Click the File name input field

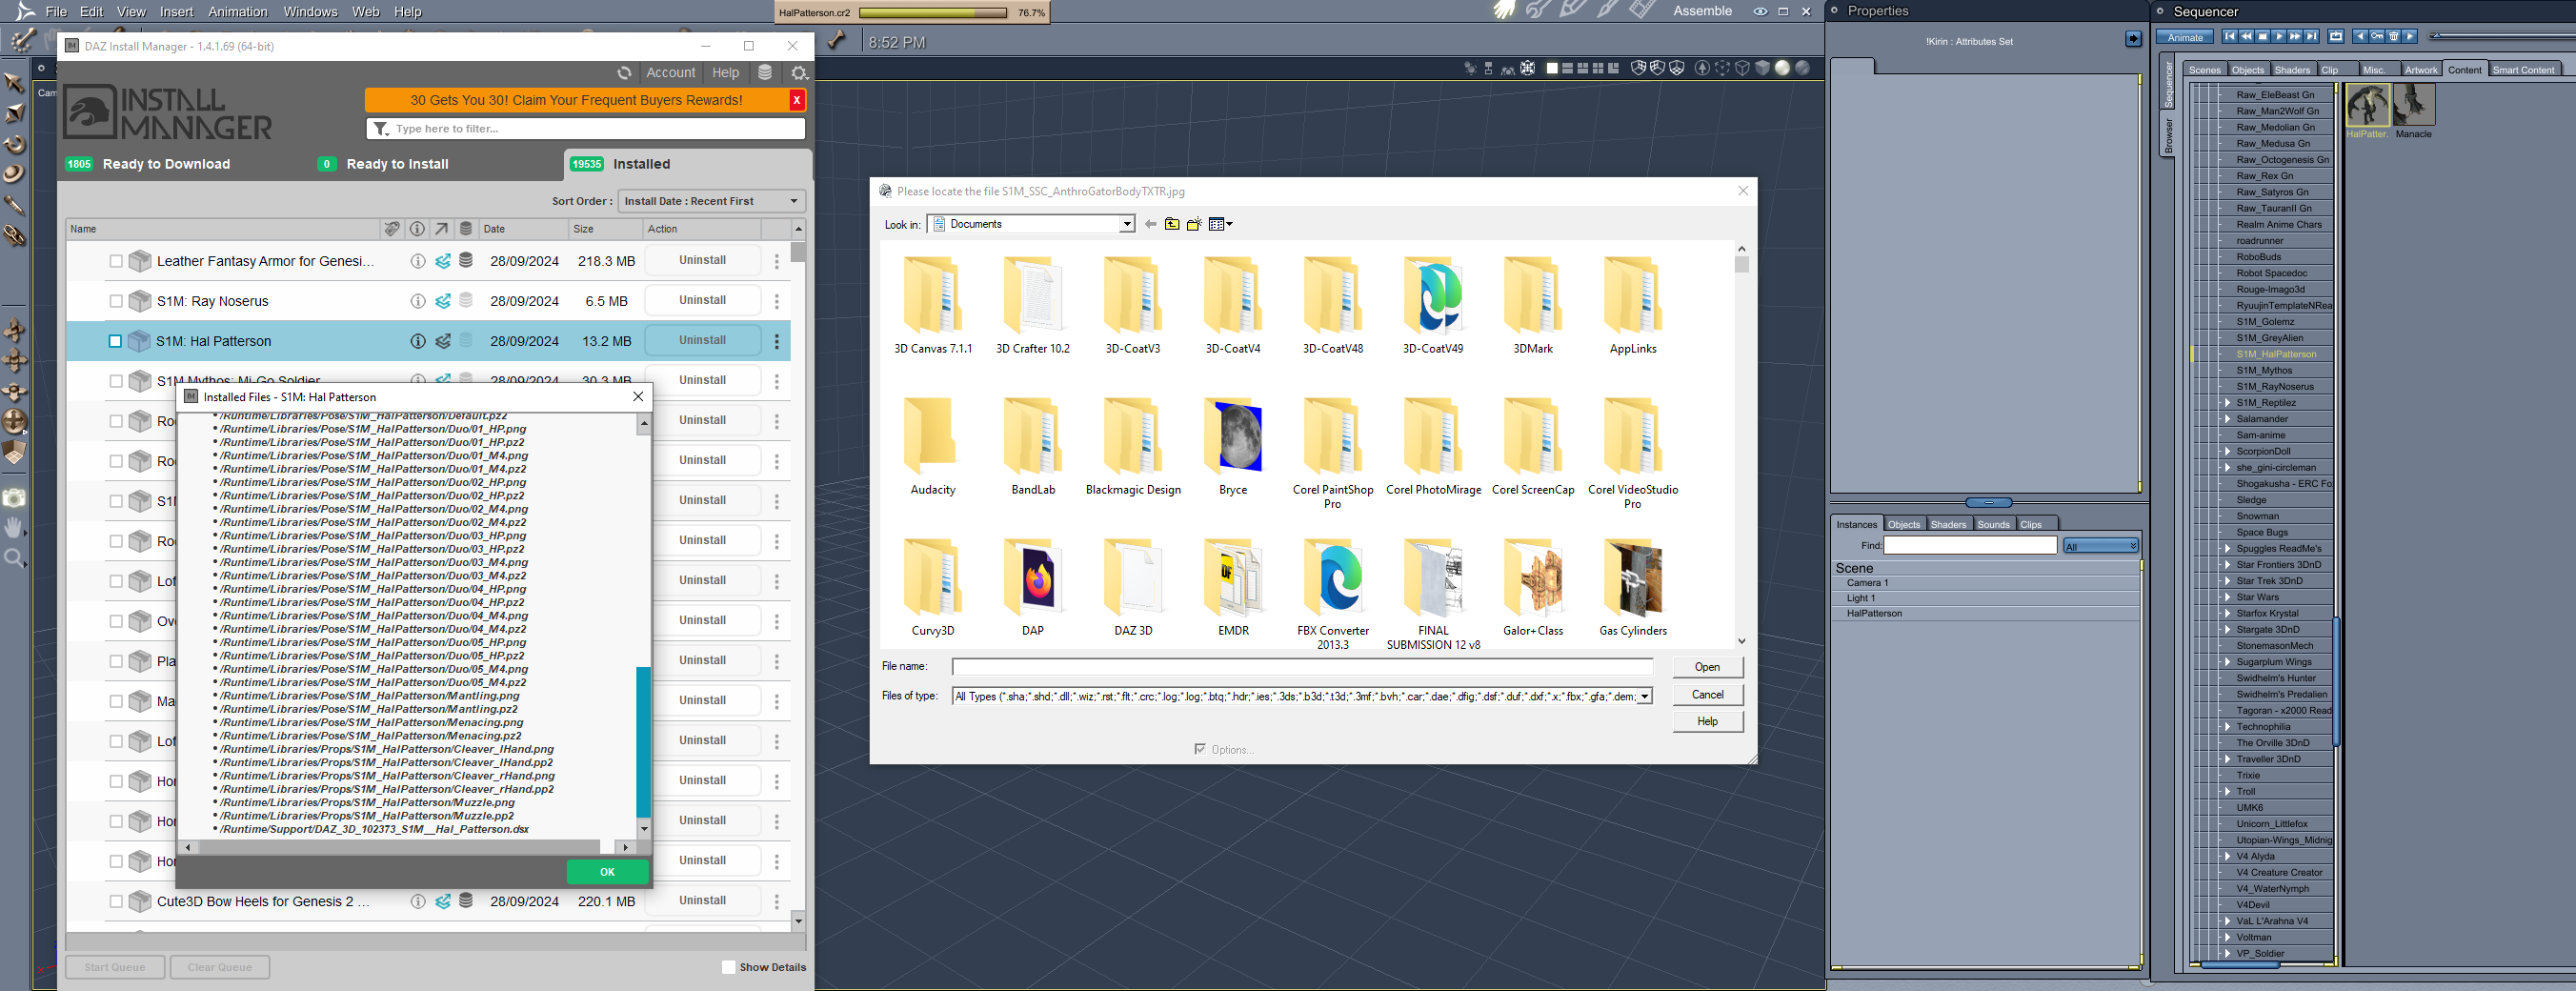[1302, 667]
